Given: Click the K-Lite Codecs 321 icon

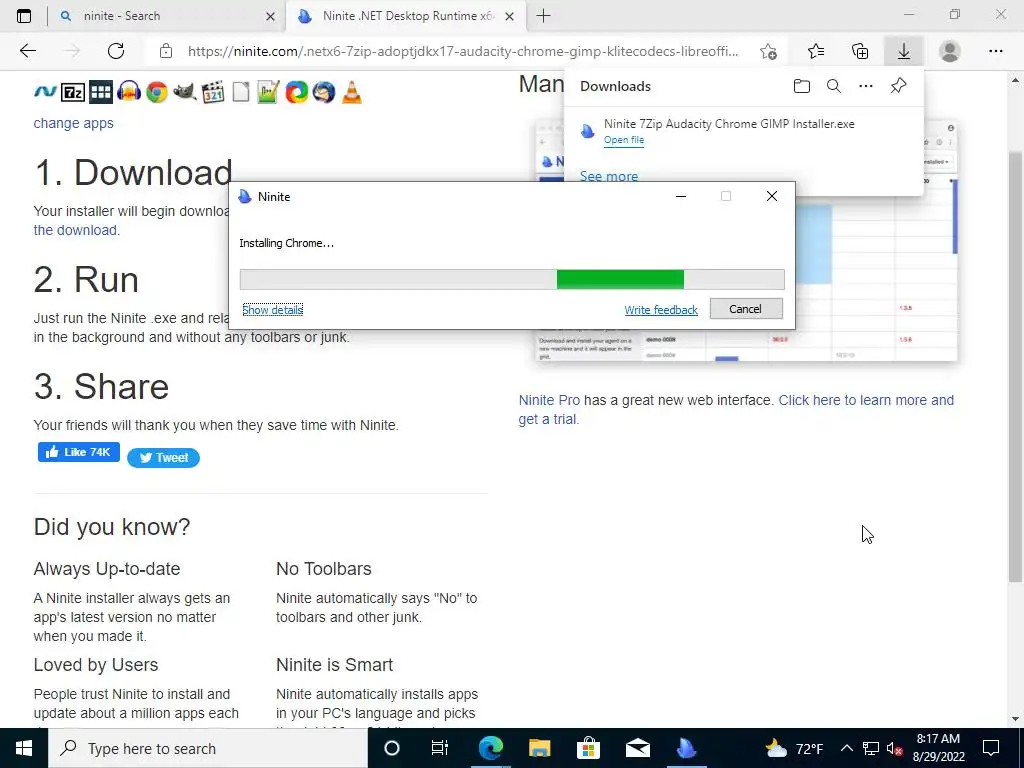Looking at the screenshot, I should (213, 92).
